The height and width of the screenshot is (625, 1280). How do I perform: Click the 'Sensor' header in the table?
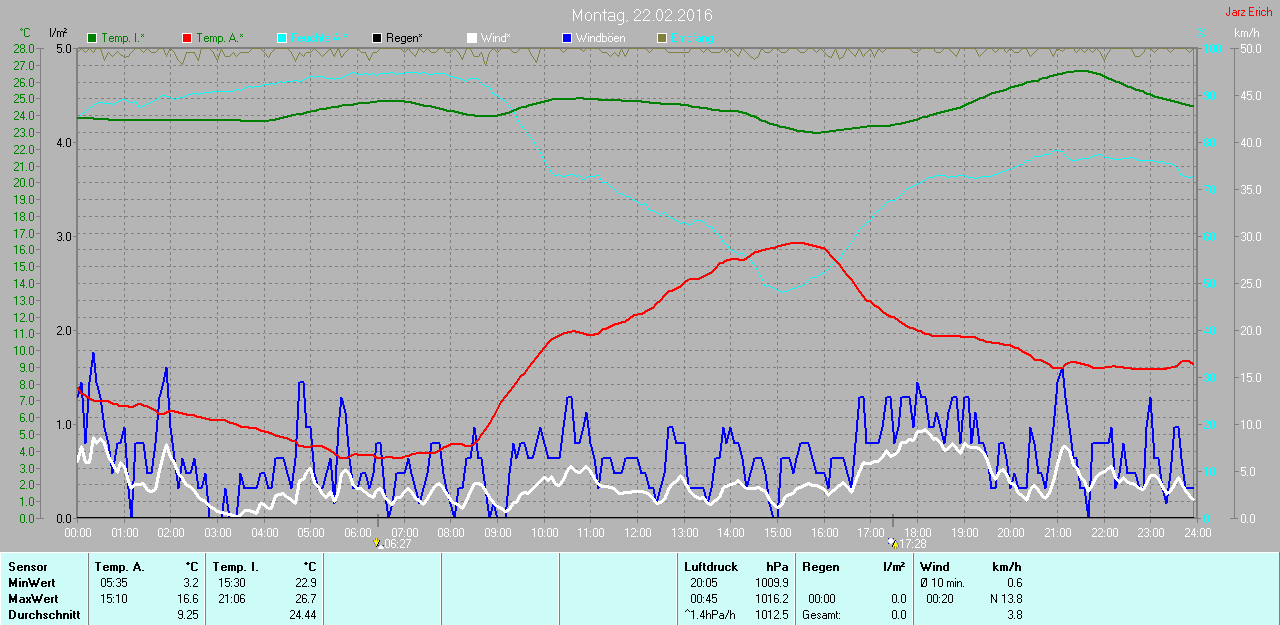pyautogui.click(x=27, y=567)
